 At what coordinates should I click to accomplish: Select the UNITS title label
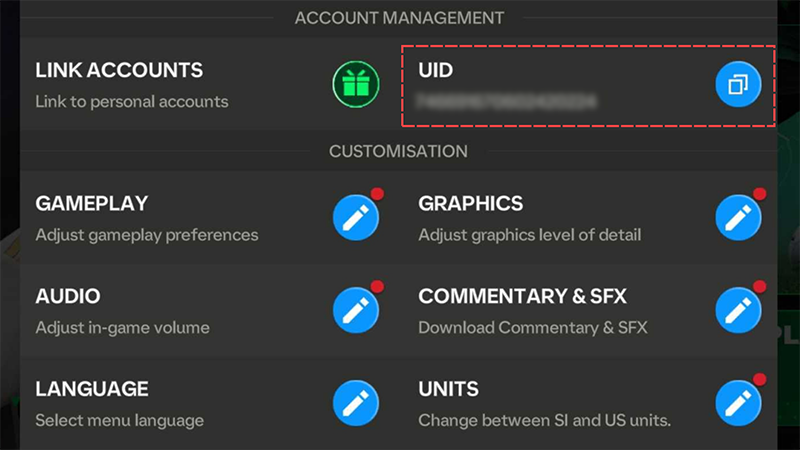[448, 389]
